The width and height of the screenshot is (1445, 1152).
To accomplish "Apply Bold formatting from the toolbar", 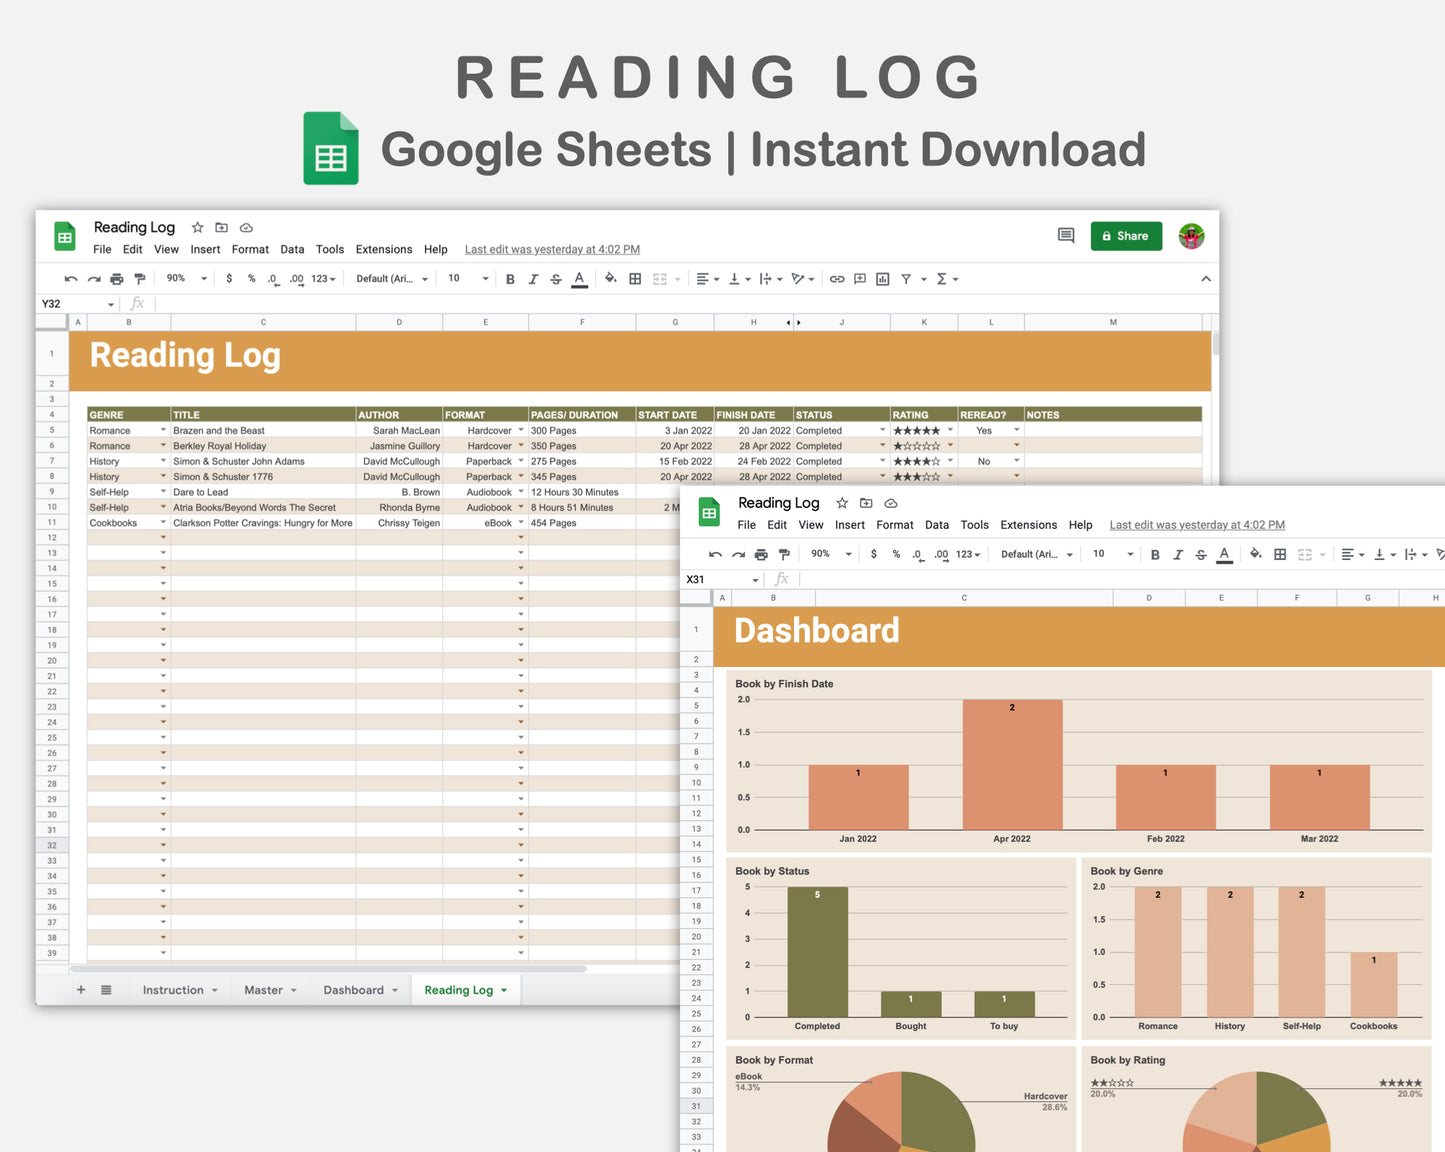I will pos(510,278).
